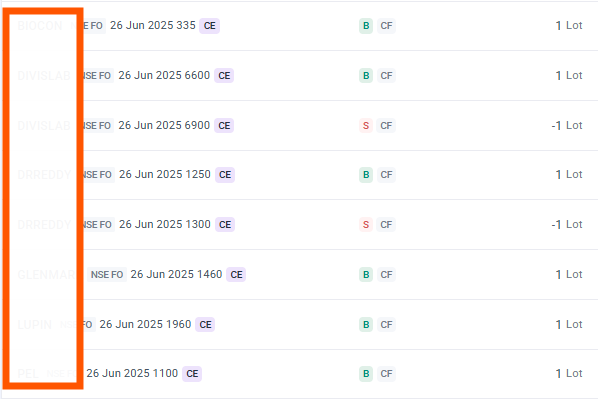The height and width of the screenshot is (399, 598).
Task: Select the text '26 Jun 2025 1300'
Action: 165,224
